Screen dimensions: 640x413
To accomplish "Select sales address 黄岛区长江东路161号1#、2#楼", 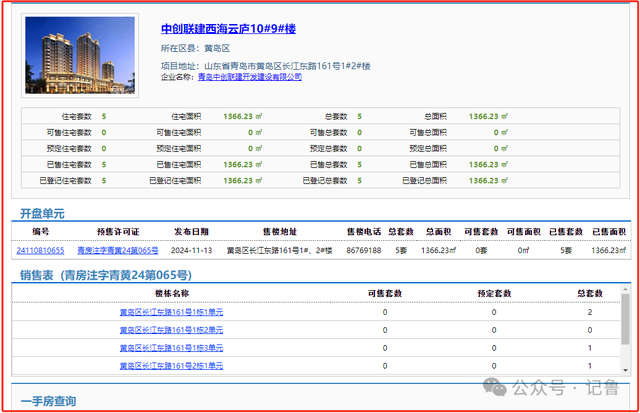I will point(280,251).
